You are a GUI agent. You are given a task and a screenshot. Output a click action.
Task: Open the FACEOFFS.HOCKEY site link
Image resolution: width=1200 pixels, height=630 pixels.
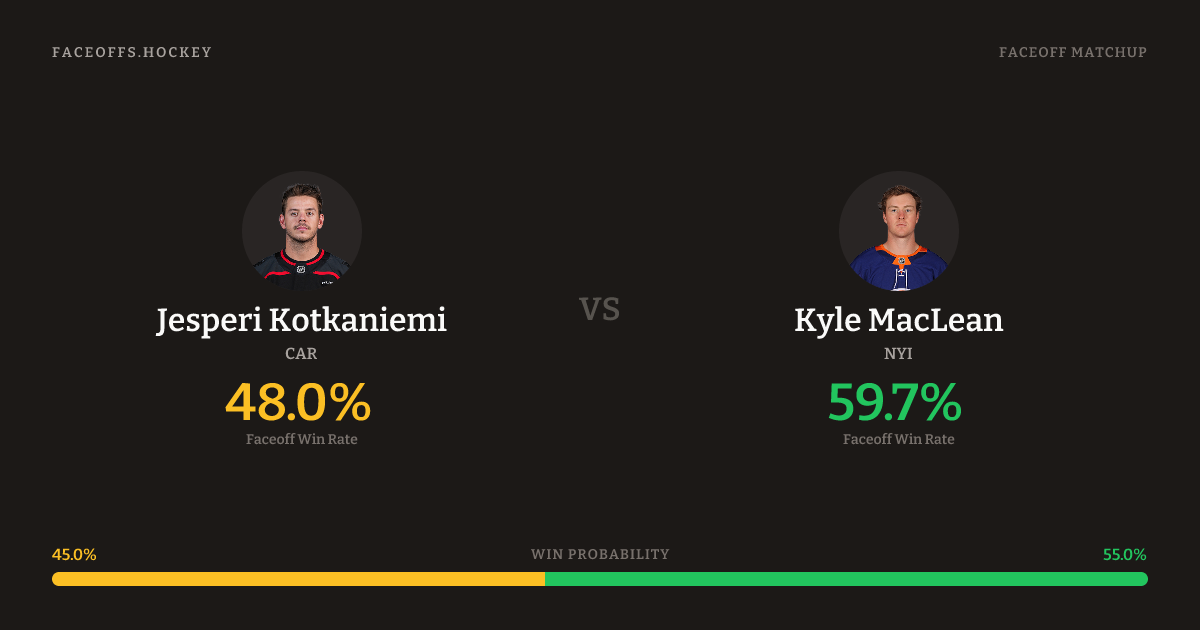[132, 52]
